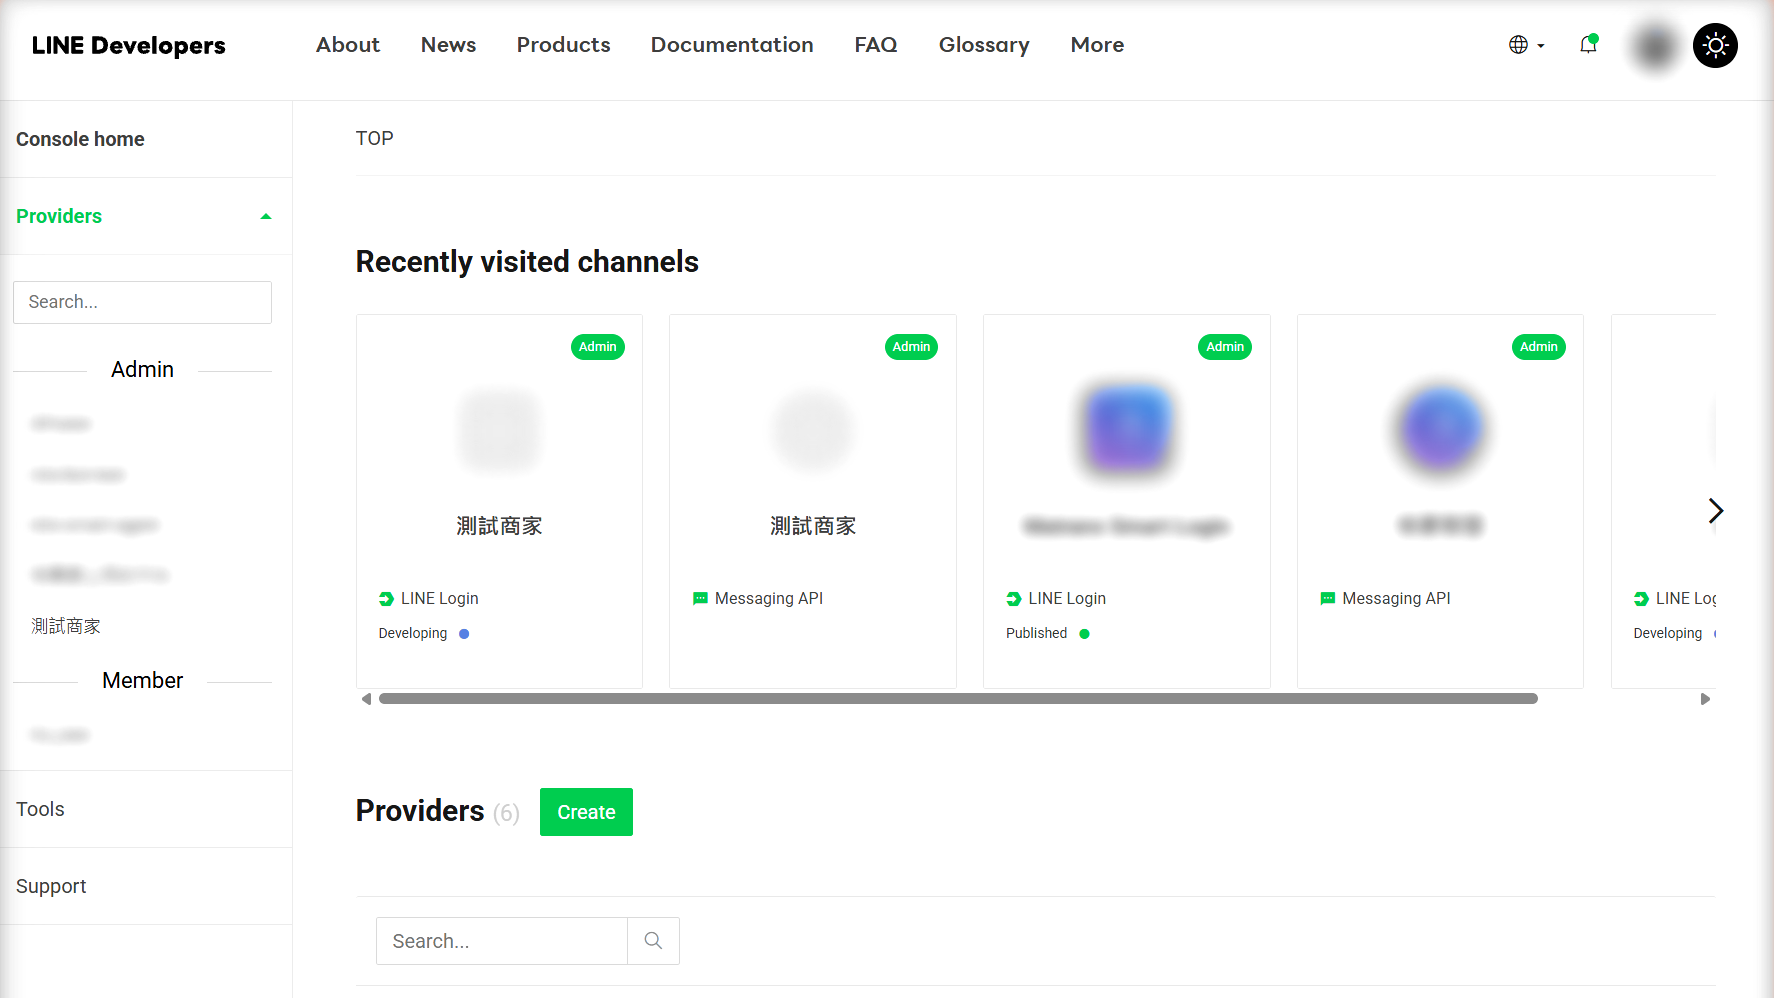Open the Products menu
The image size is (1774, 998).
click(563, 45)
